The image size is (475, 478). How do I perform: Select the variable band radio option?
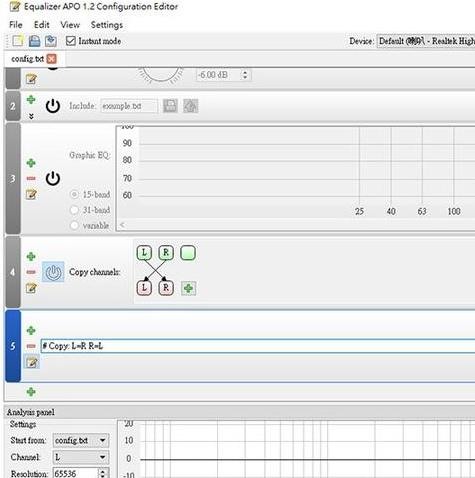tap(74, 226)
